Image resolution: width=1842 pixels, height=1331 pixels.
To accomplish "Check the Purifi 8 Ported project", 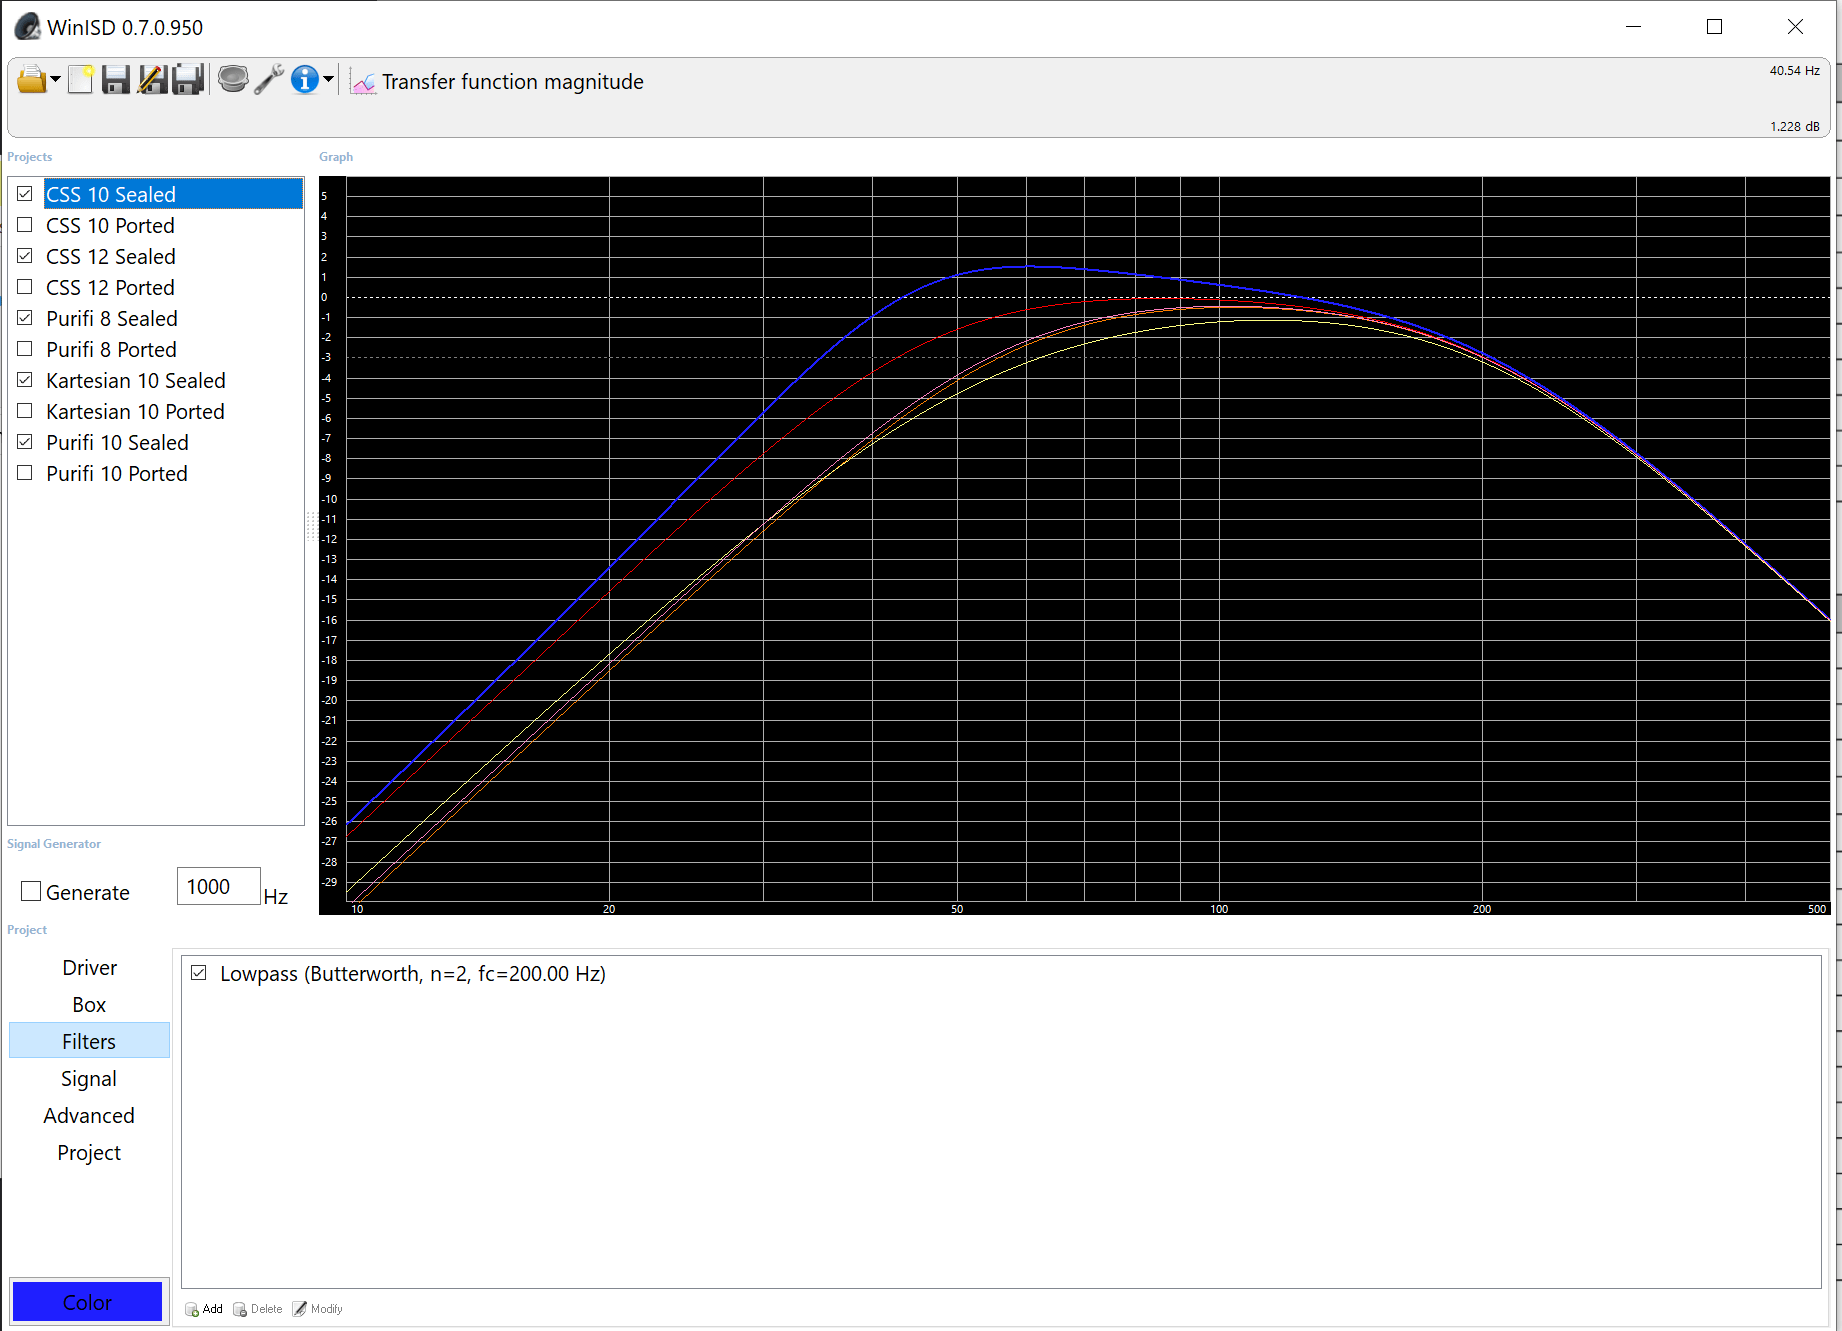I will (x=25, y=349).
